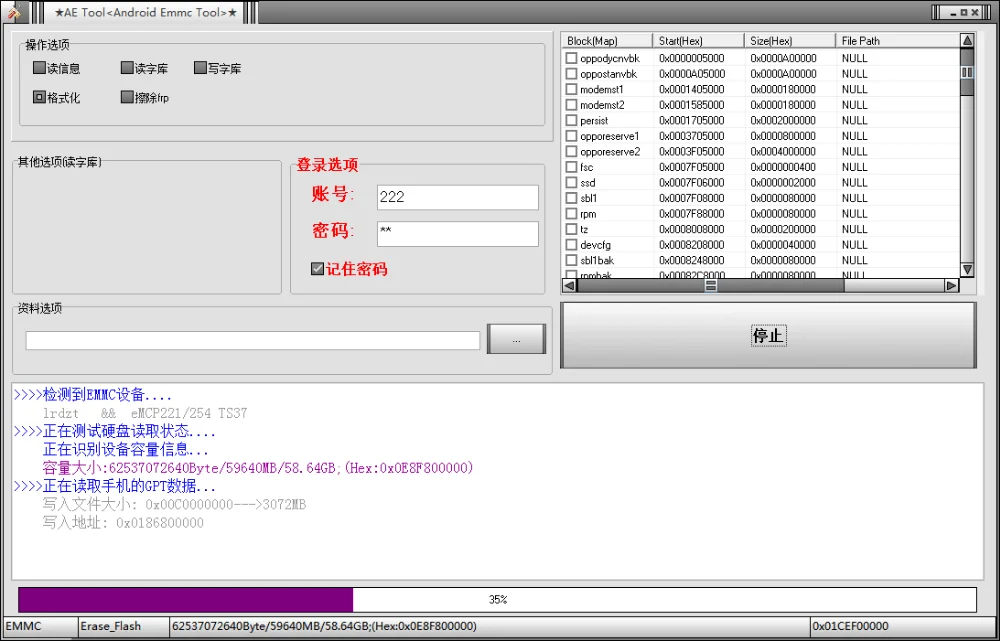The height and width of the screenshot is (641, 1000).
Task: Check the opporeserve1 partition checkbox
Action: pos(571,136)
